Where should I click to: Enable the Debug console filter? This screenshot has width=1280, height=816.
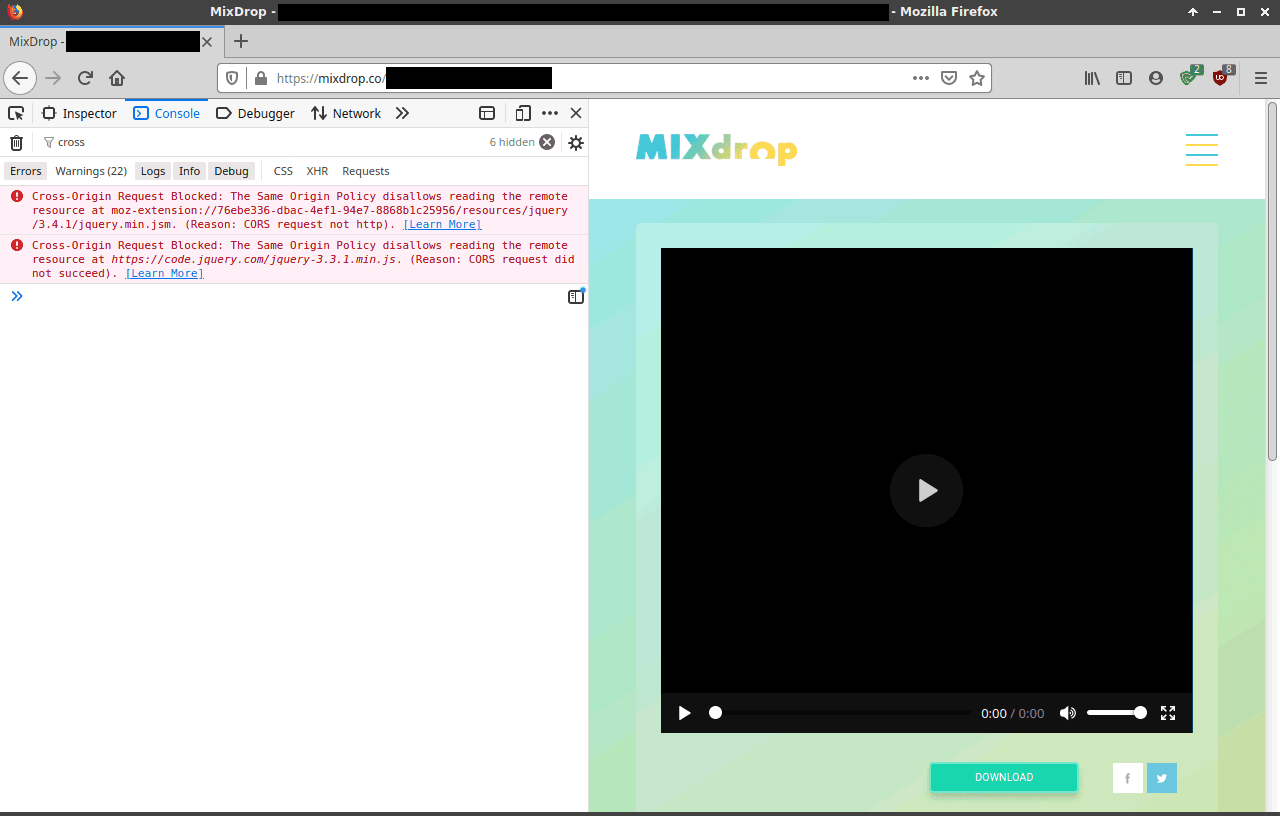[231, 171]
